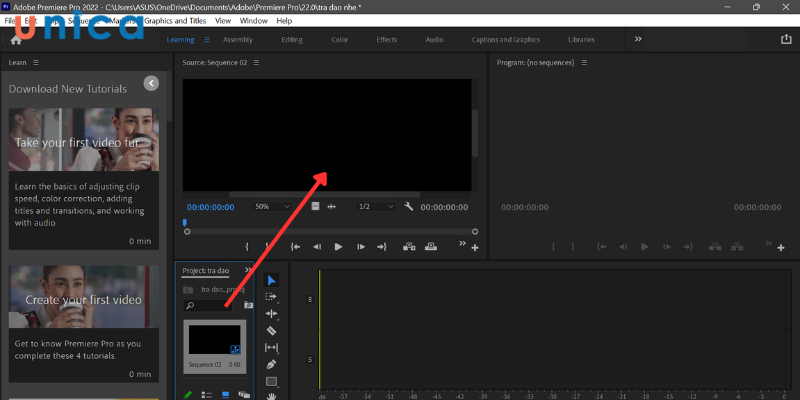This screenshot has width=800, height=400.
Task: Select the Ripple Edit tool
Action: 271,314
